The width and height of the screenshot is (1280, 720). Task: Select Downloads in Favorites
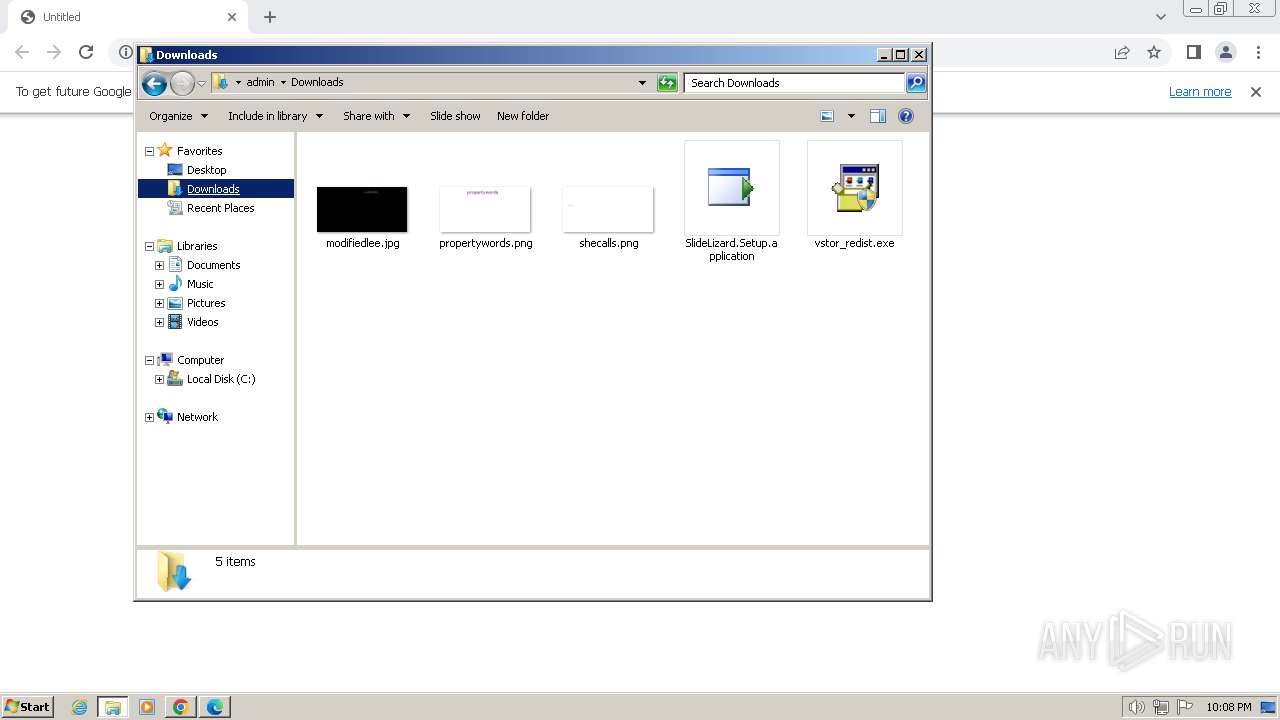[x=213, y=189]
